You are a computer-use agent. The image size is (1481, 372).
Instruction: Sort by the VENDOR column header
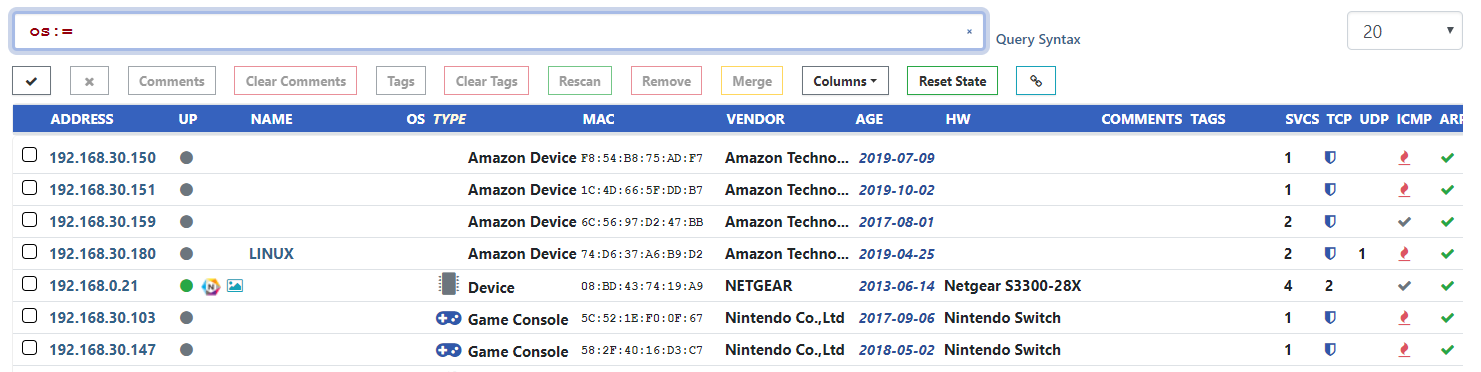(x=755, y=119)
